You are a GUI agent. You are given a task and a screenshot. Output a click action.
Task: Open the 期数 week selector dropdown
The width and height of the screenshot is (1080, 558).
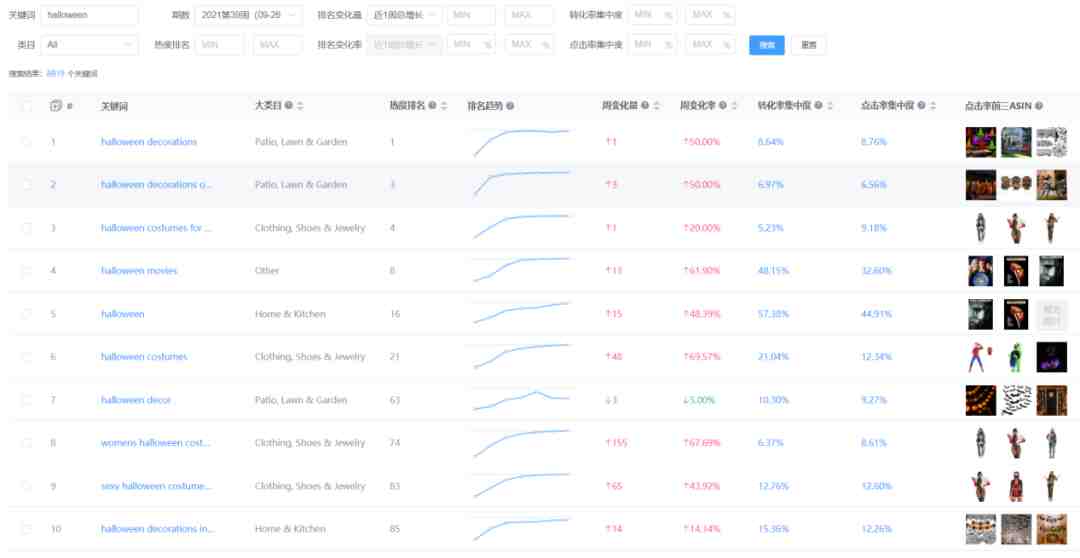point(249,14)
